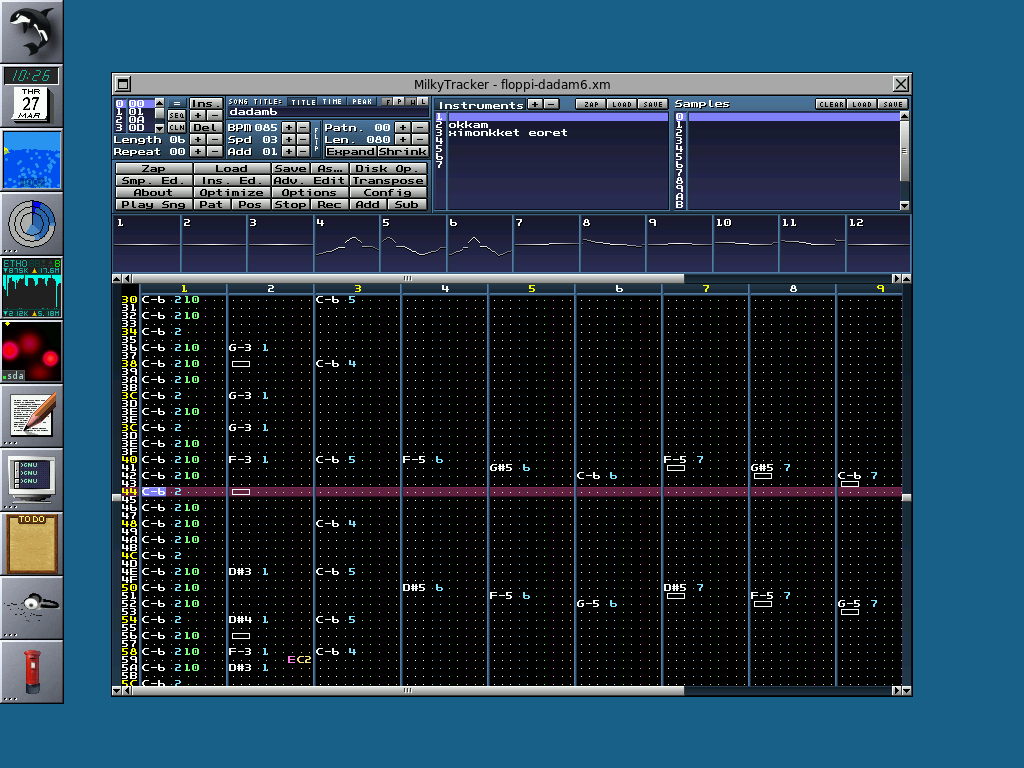This screenshot has height=768, width=1024.
Task: Click Play Sng to play the song
Action: point(153,204)
